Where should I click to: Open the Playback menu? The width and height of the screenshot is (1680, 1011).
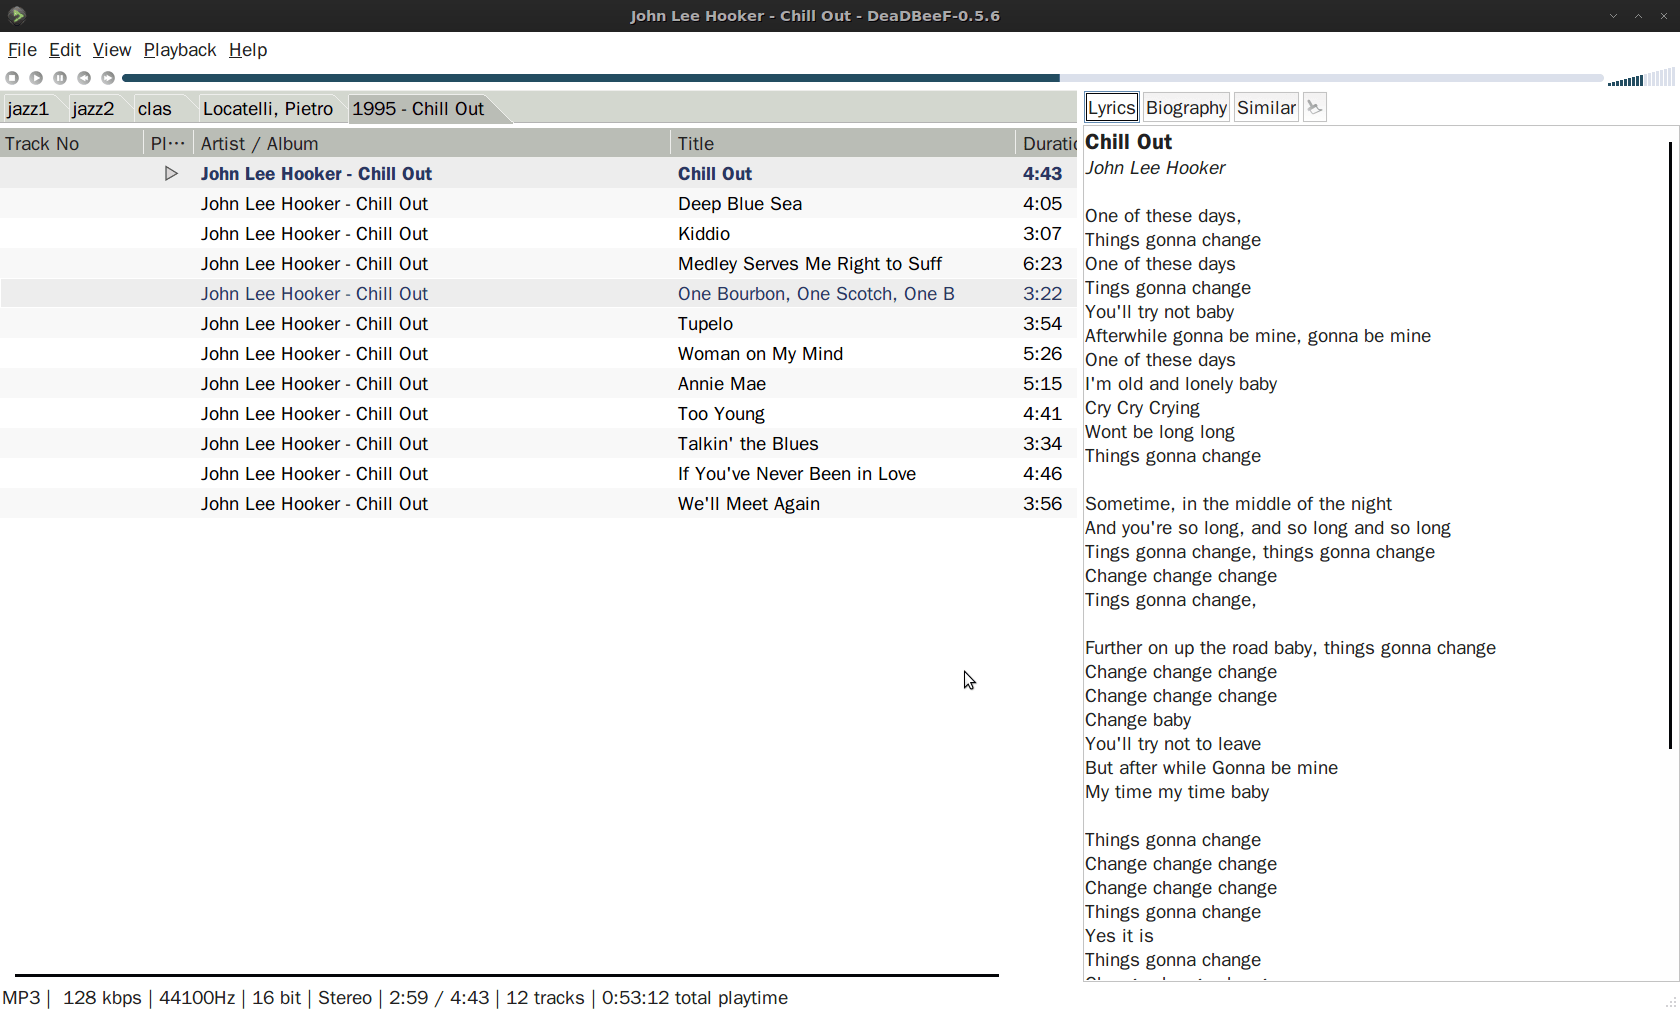click(x=180, y=50)
